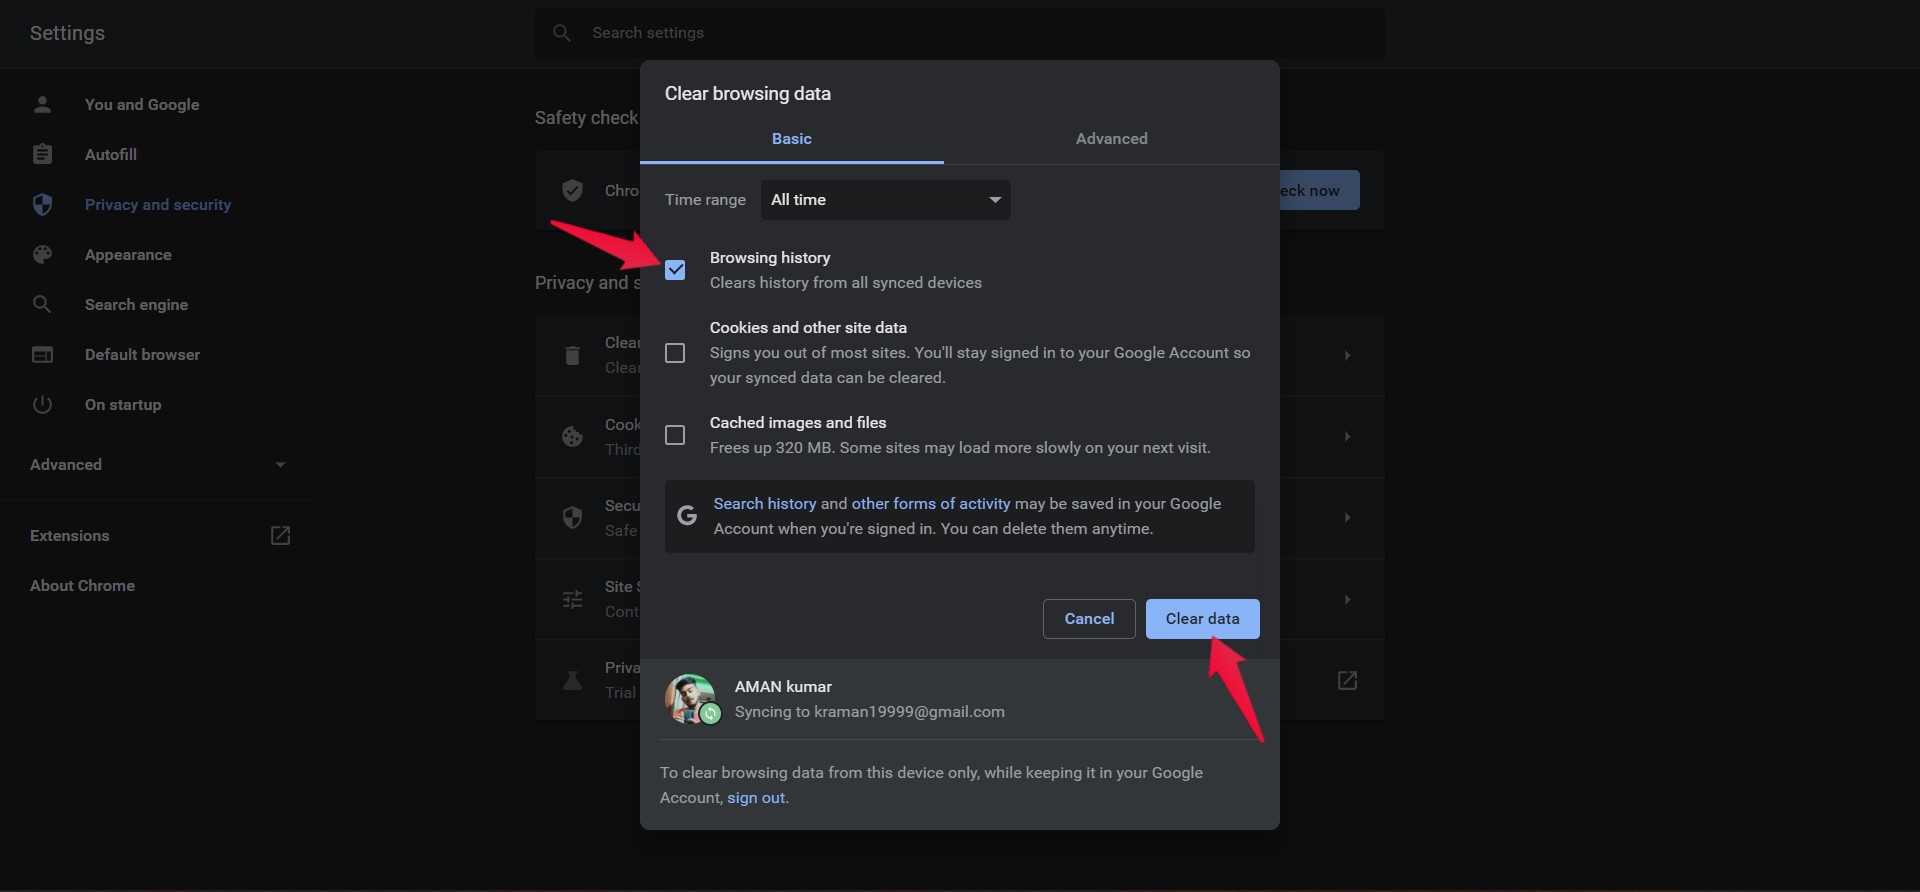
Task: Switch to the Advanced tab in dialog
Action: (x=1112, y=139)
